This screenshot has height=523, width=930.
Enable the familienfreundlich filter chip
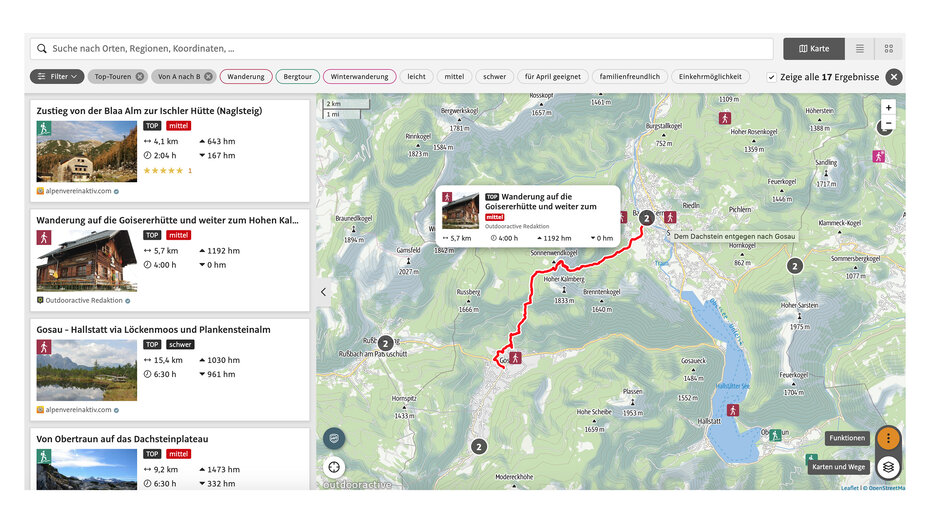(x=629, y=77)
